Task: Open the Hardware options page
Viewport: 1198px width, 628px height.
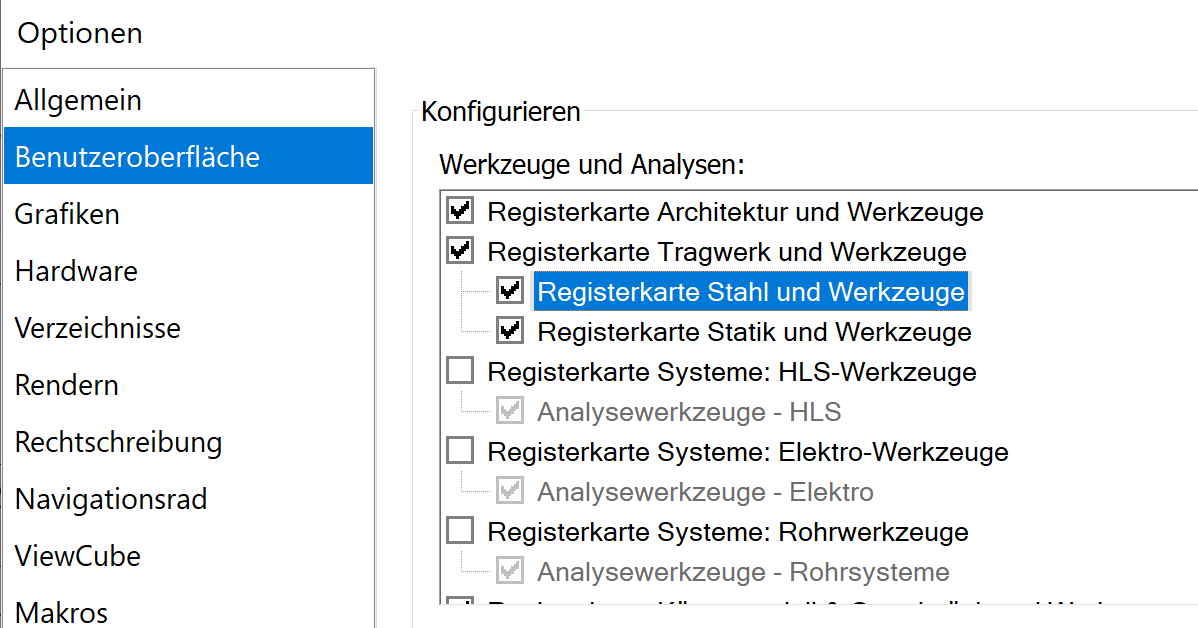Action: [x=76, y=271]
